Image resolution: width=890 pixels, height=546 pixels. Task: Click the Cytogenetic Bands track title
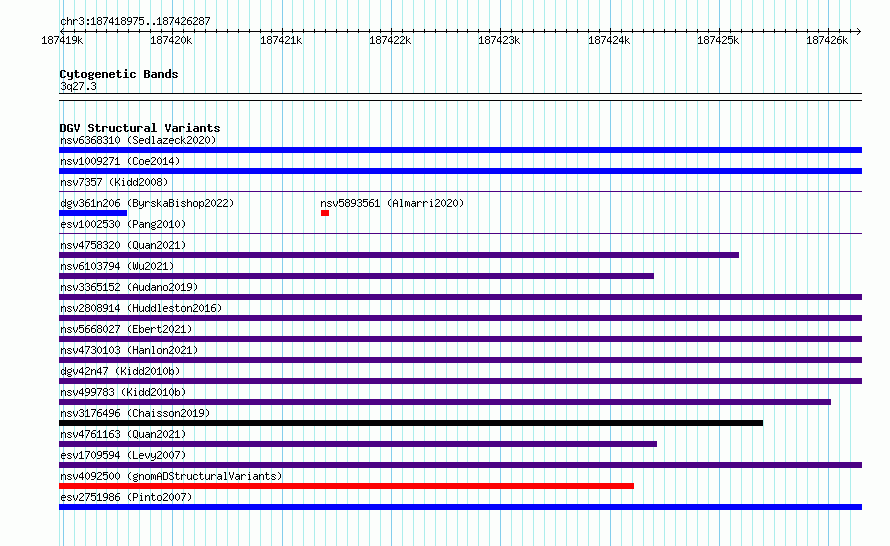119,74
